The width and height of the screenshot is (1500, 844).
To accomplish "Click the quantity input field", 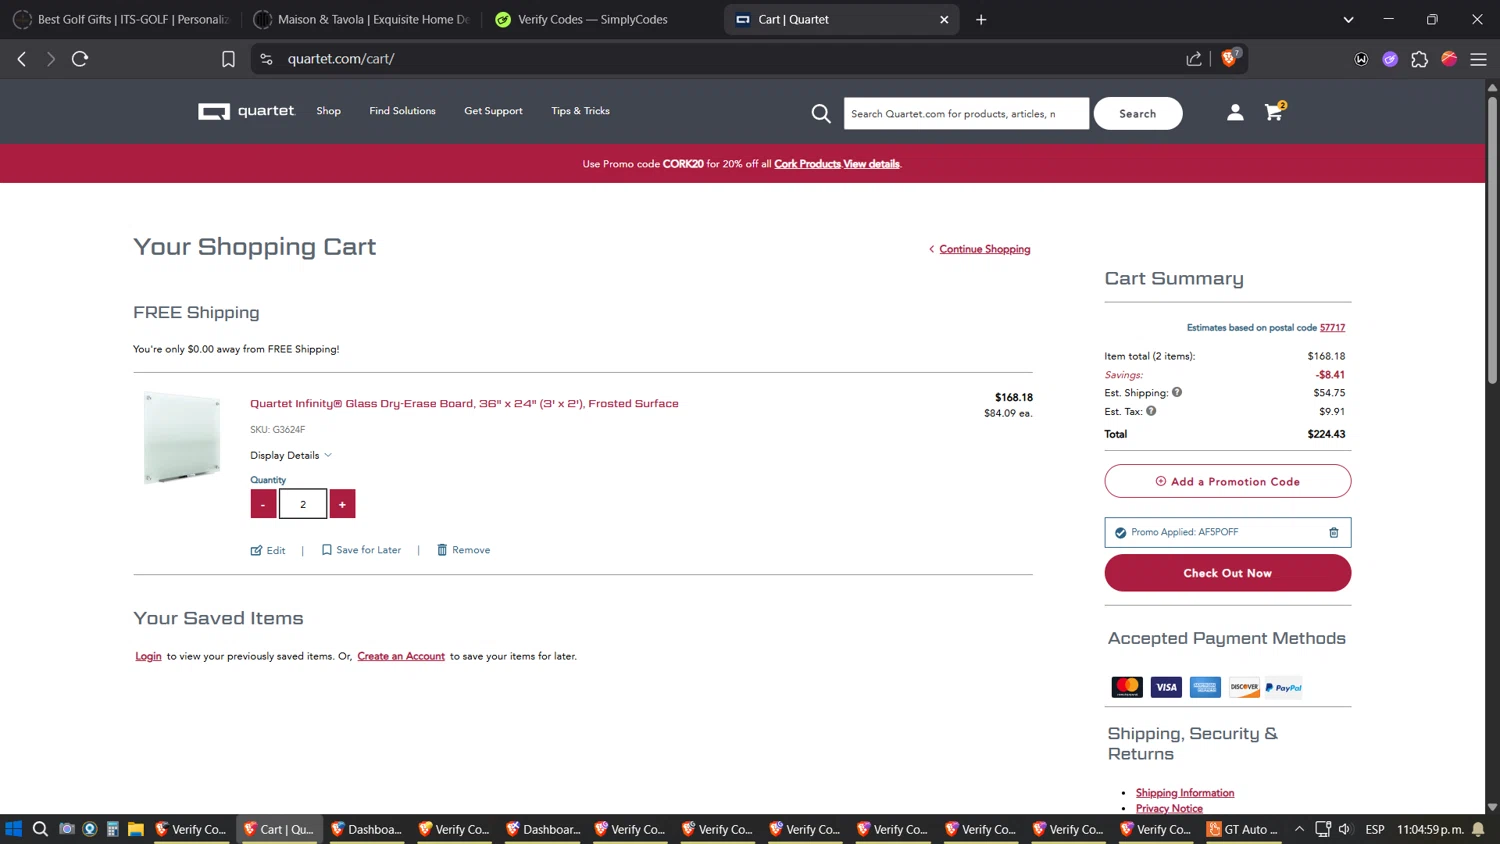I will [303, 504].
